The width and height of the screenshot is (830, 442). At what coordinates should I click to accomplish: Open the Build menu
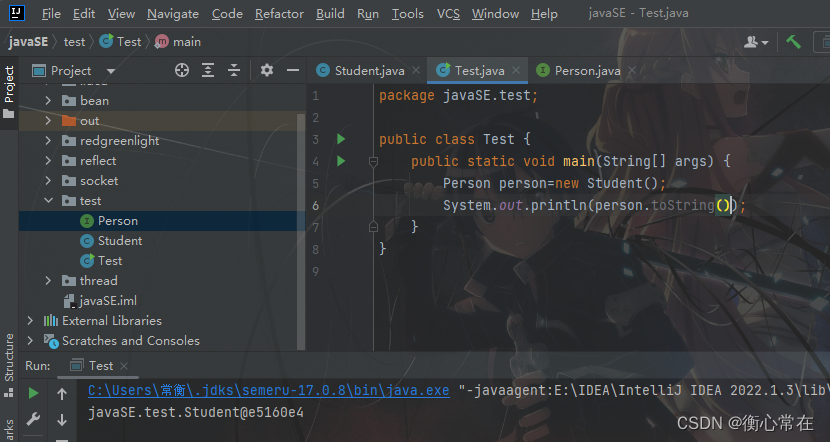(x=330, y=14)
